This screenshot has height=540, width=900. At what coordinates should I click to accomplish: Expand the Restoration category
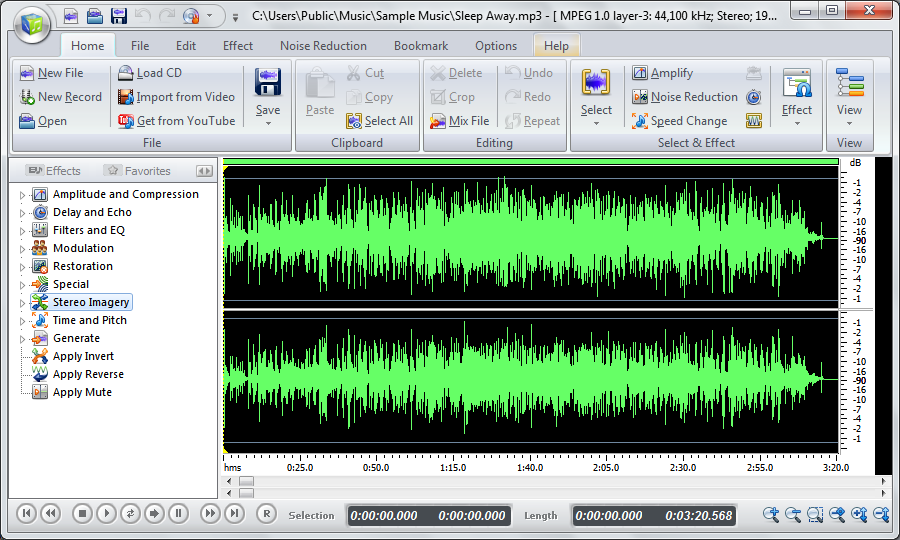pyautogui.click(x=22, y=267)
